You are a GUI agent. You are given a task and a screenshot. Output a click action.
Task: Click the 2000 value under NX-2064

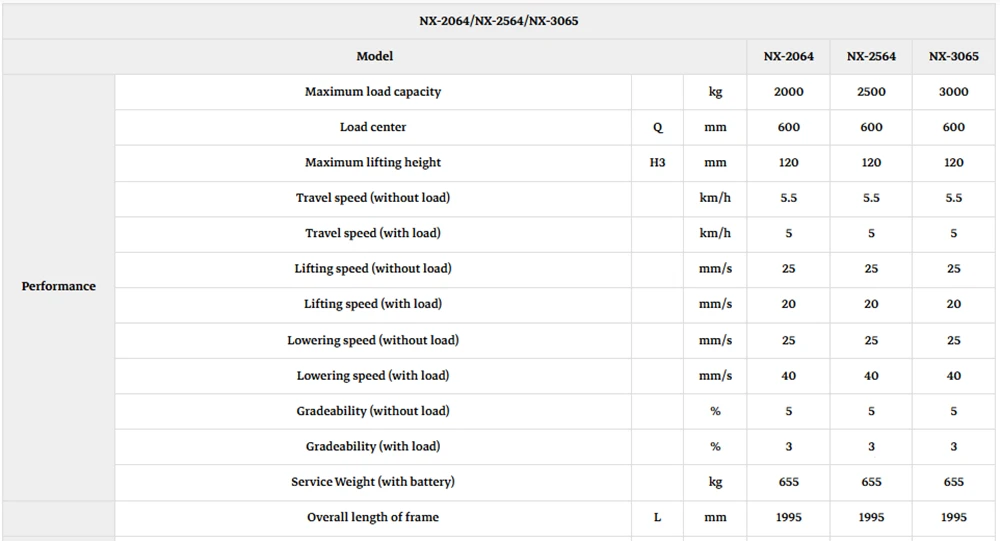pos(788,92)
